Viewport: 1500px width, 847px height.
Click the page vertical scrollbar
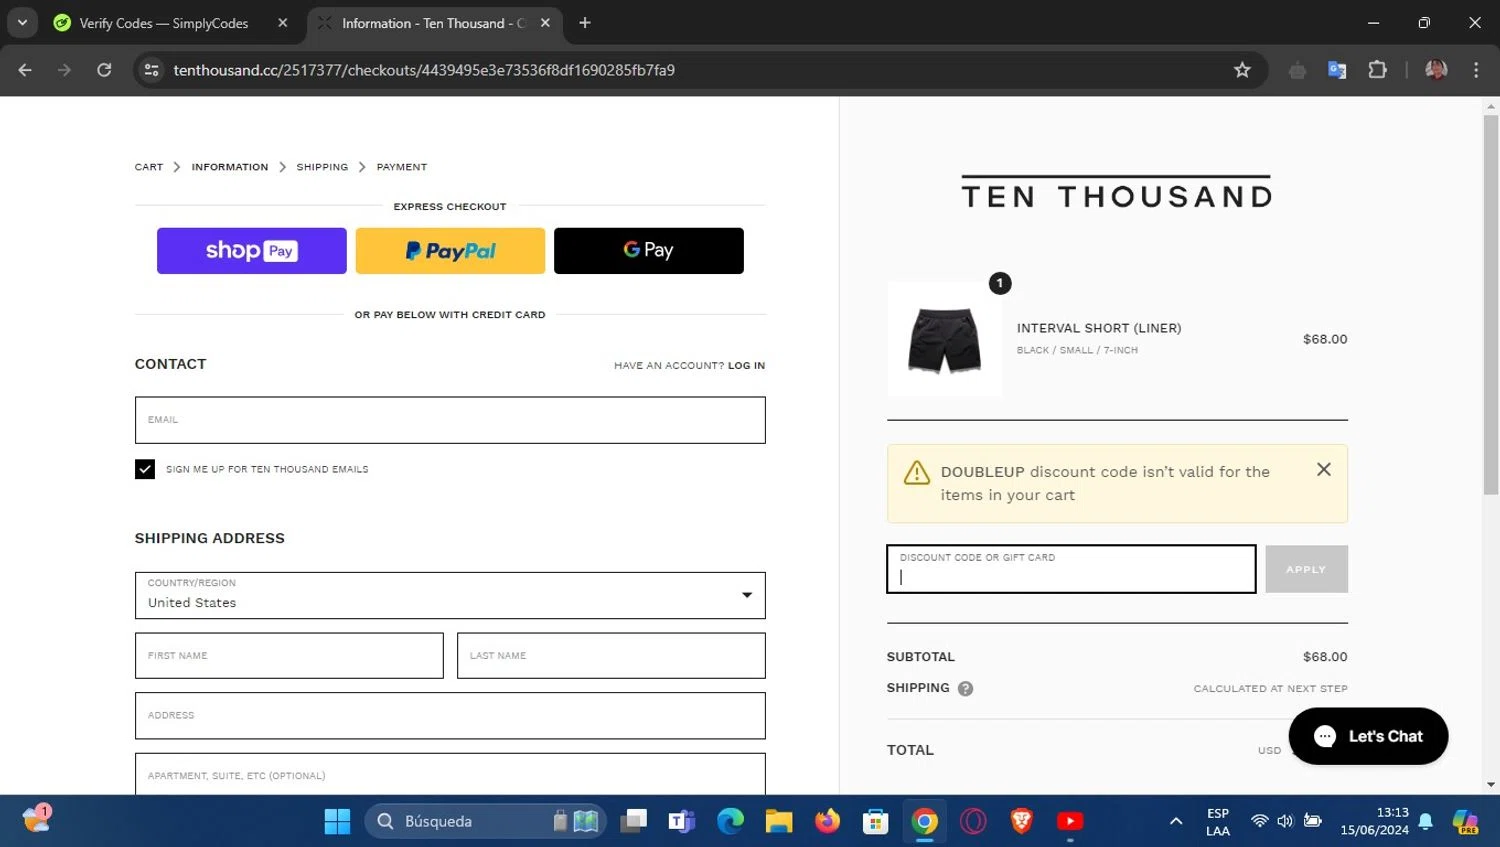coord(1491,305)
